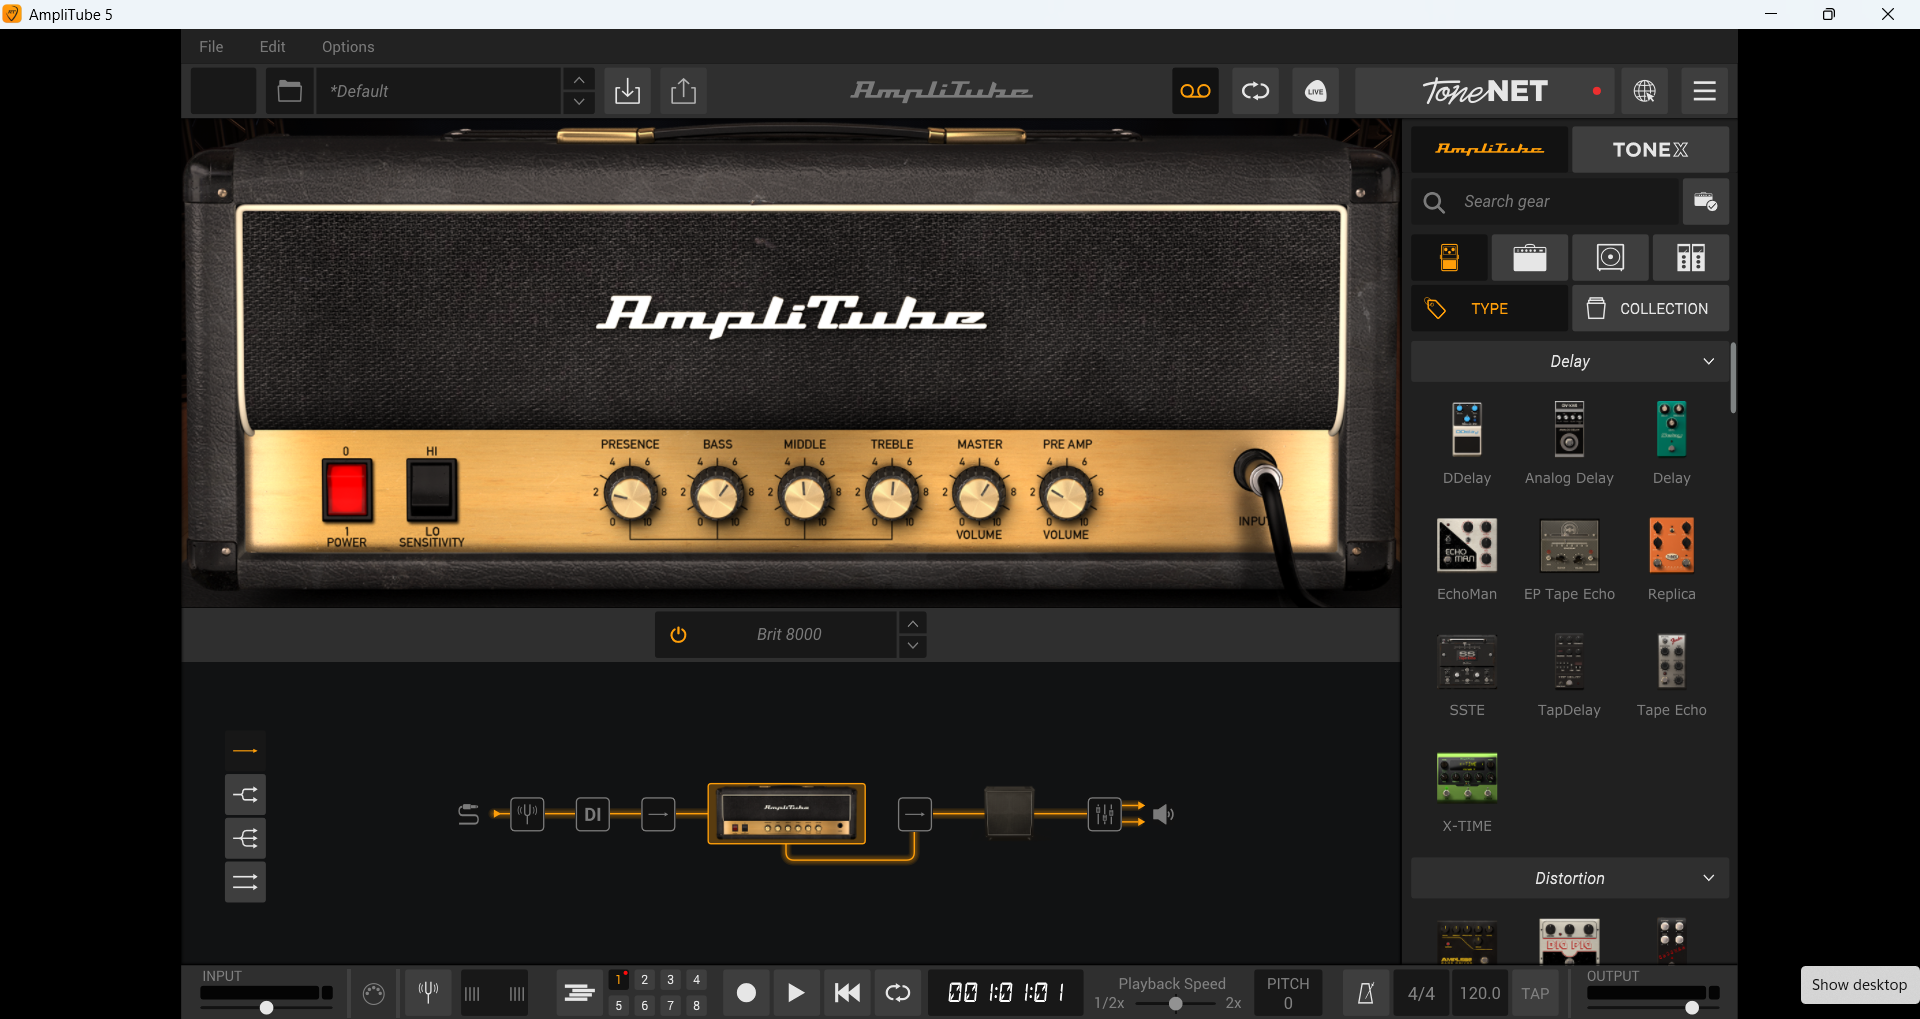Toggle the metronome icon
This screenshot has width=1920, height=1019.
pos(1366,993)
